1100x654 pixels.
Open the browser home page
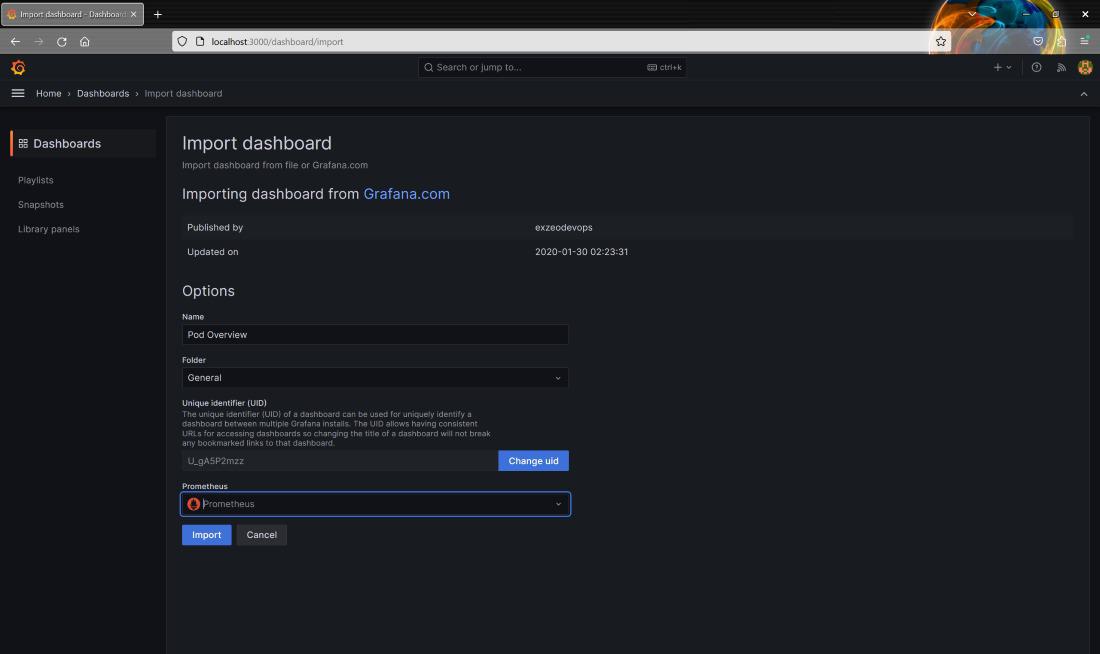[85, 41]
